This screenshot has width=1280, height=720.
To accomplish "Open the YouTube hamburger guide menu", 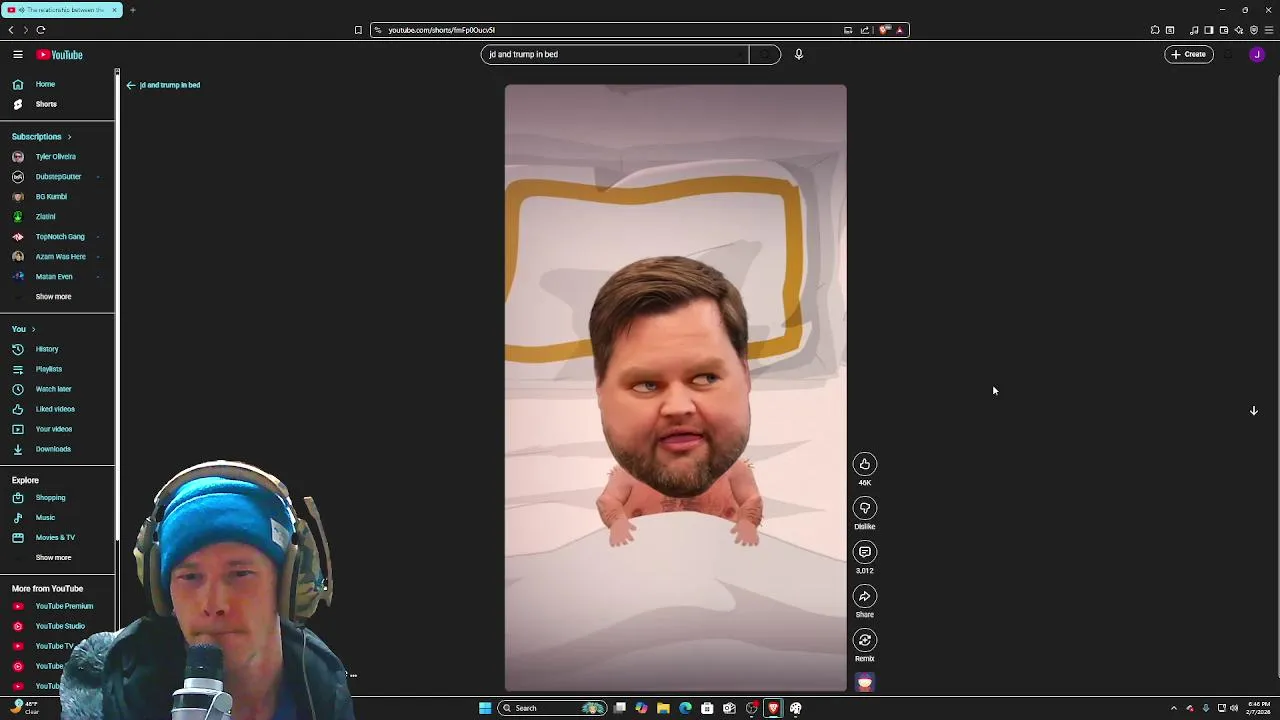I will point(18,55).
